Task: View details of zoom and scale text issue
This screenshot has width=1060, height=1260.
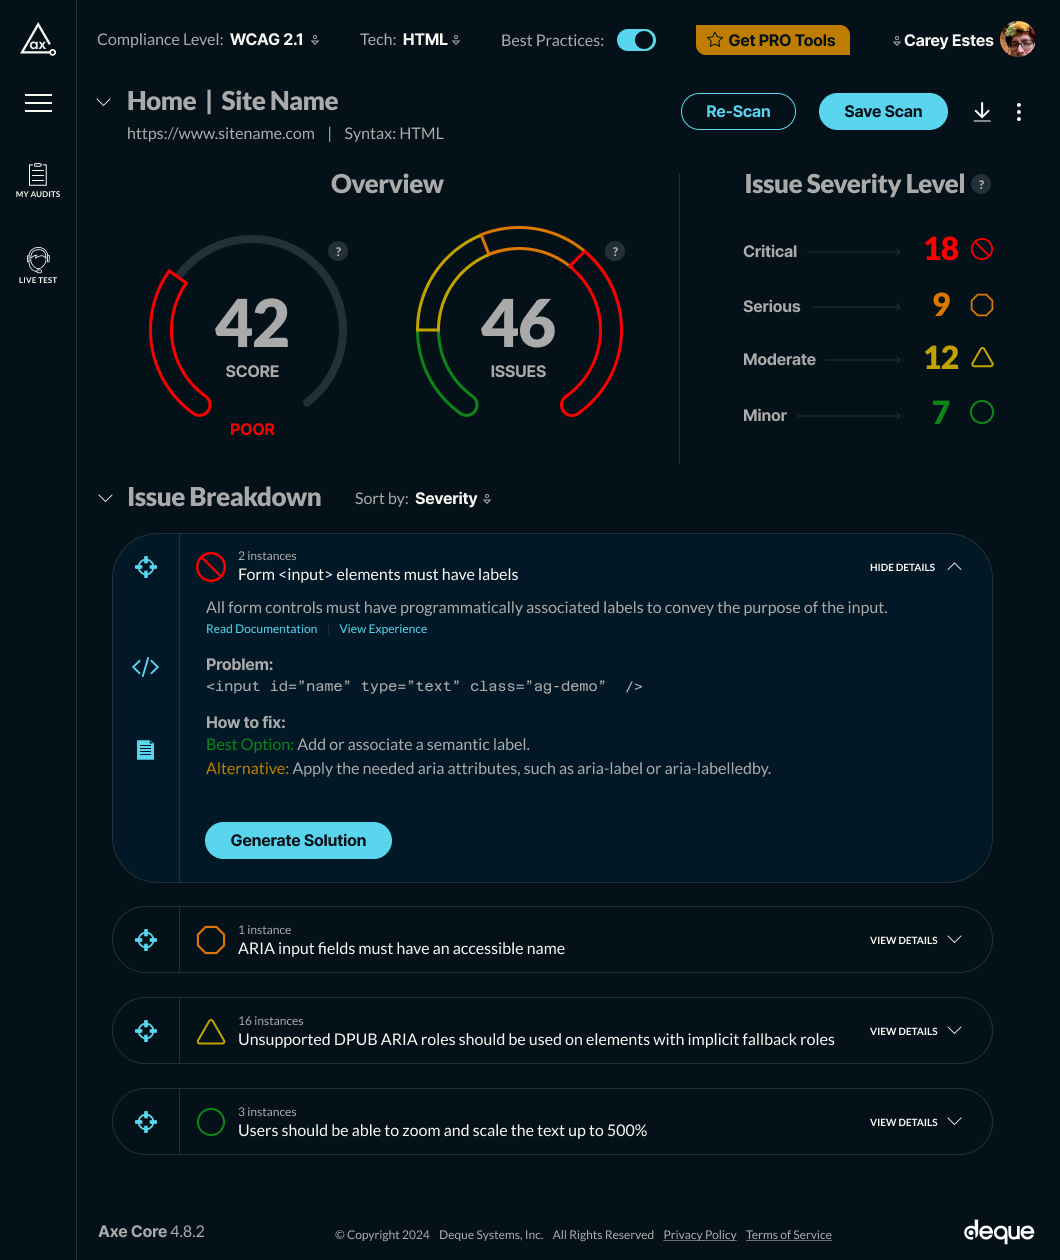Action: tap(916, 1122)
